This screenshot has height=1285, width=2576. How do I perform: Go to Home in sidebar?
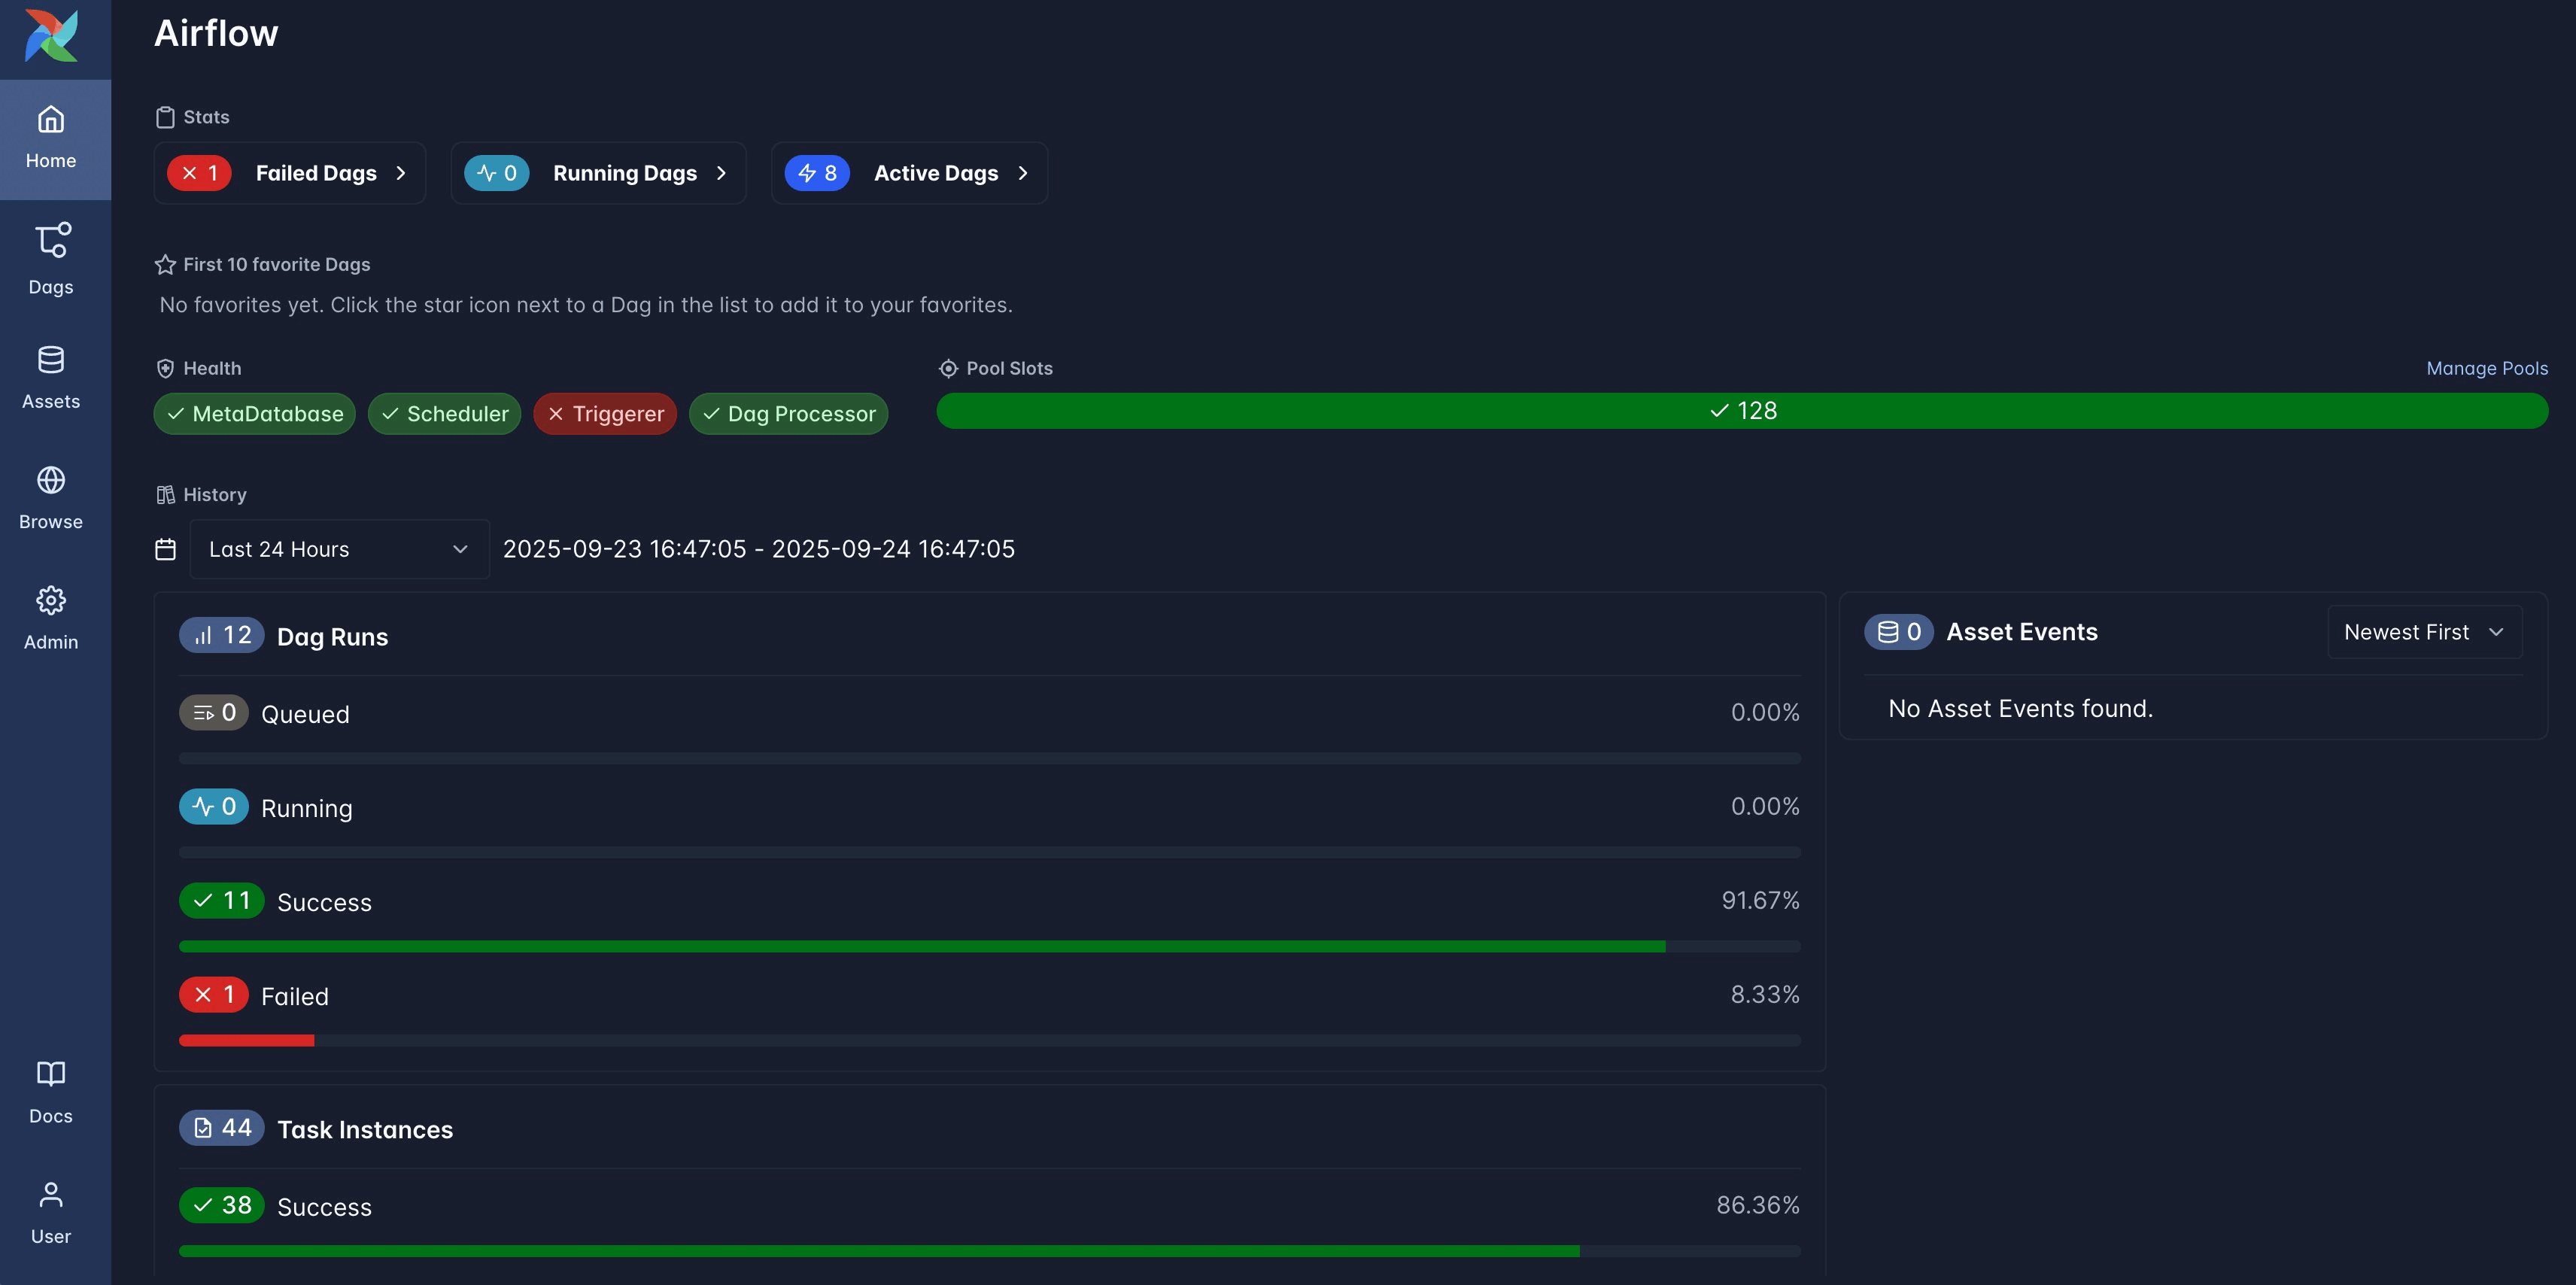tap(51, 138)
